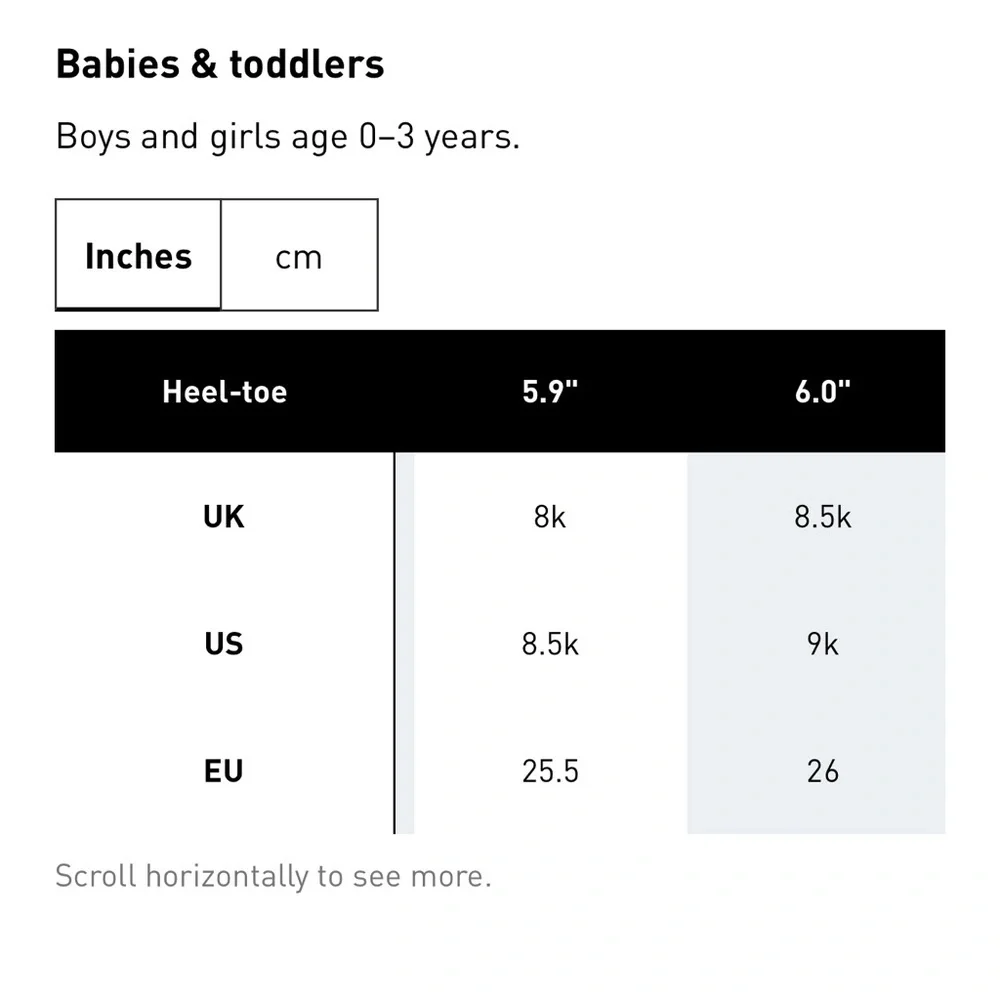Click the Babies & toddlers heading
This screenshot has width=1000, height=1000.
click(x=220, y=64)
